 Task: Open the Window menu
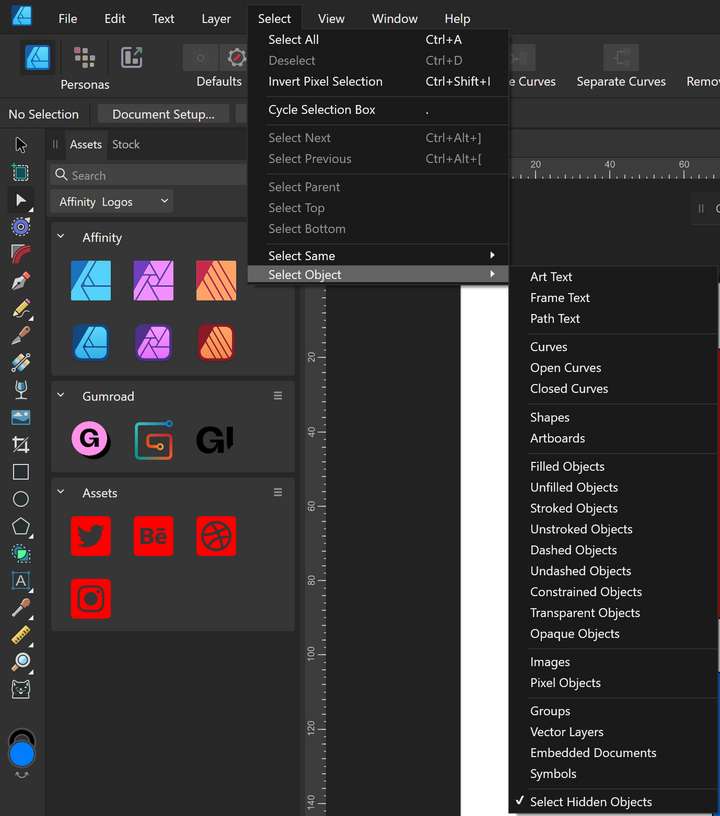click(x=394, y=19)
